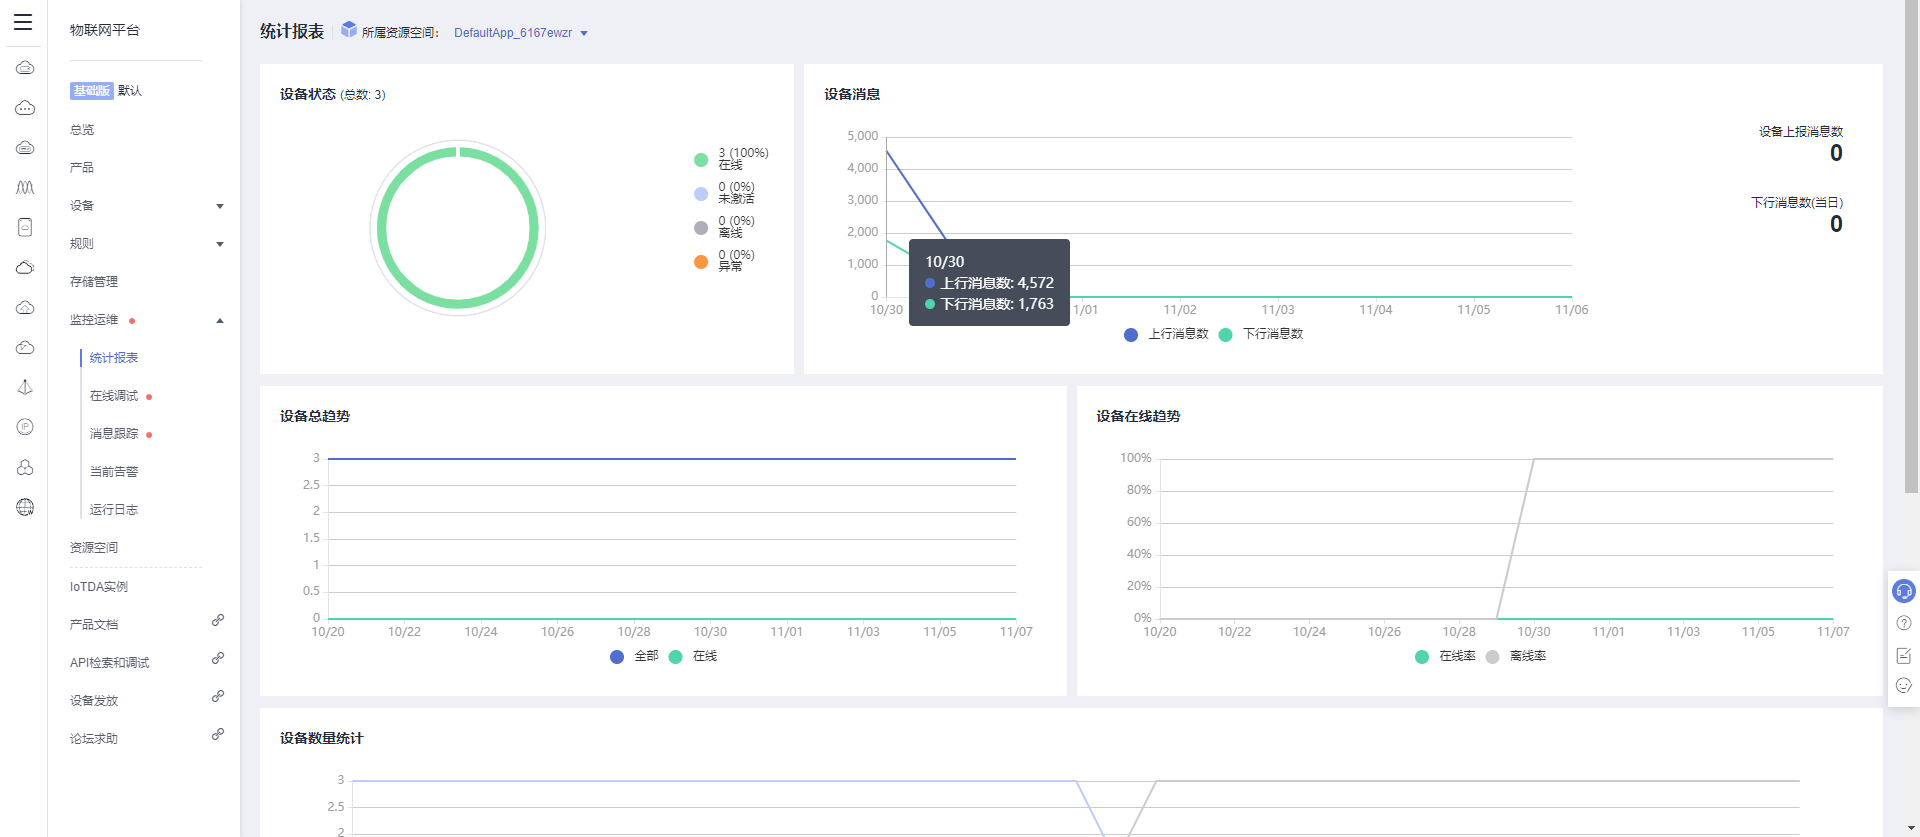This screenshot has width=1920, height=837.
Task: Click the smiley face rating icon
Action: coord(1904,685)
